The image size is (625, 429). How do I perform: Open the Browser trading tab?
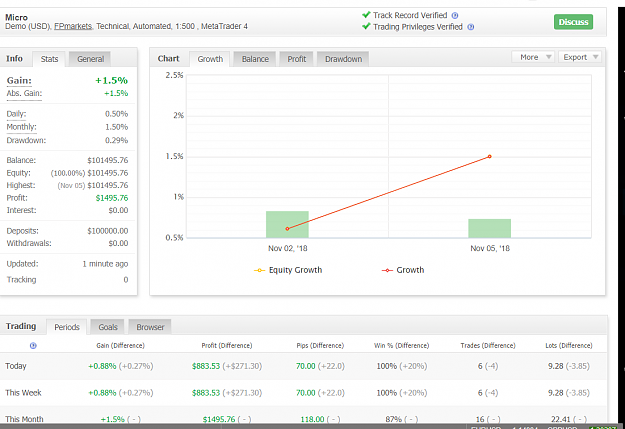pos(150,327)
